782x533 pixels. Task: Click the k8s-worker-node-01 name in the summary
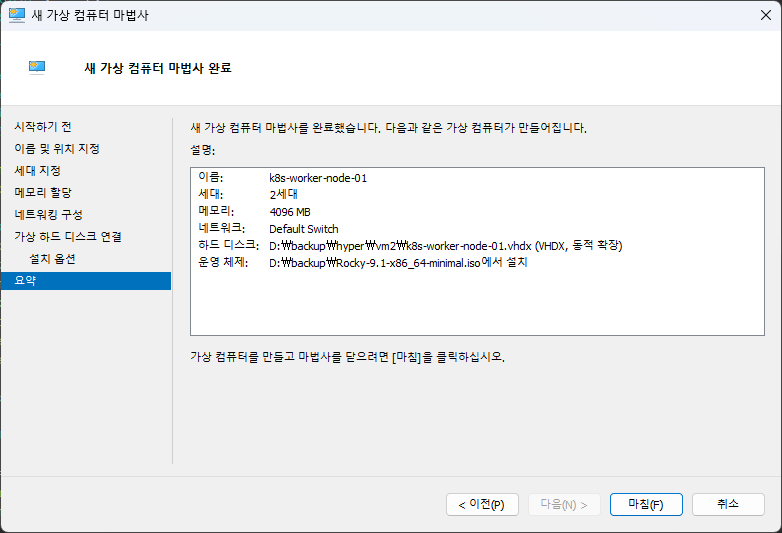(x=319, y=178)
